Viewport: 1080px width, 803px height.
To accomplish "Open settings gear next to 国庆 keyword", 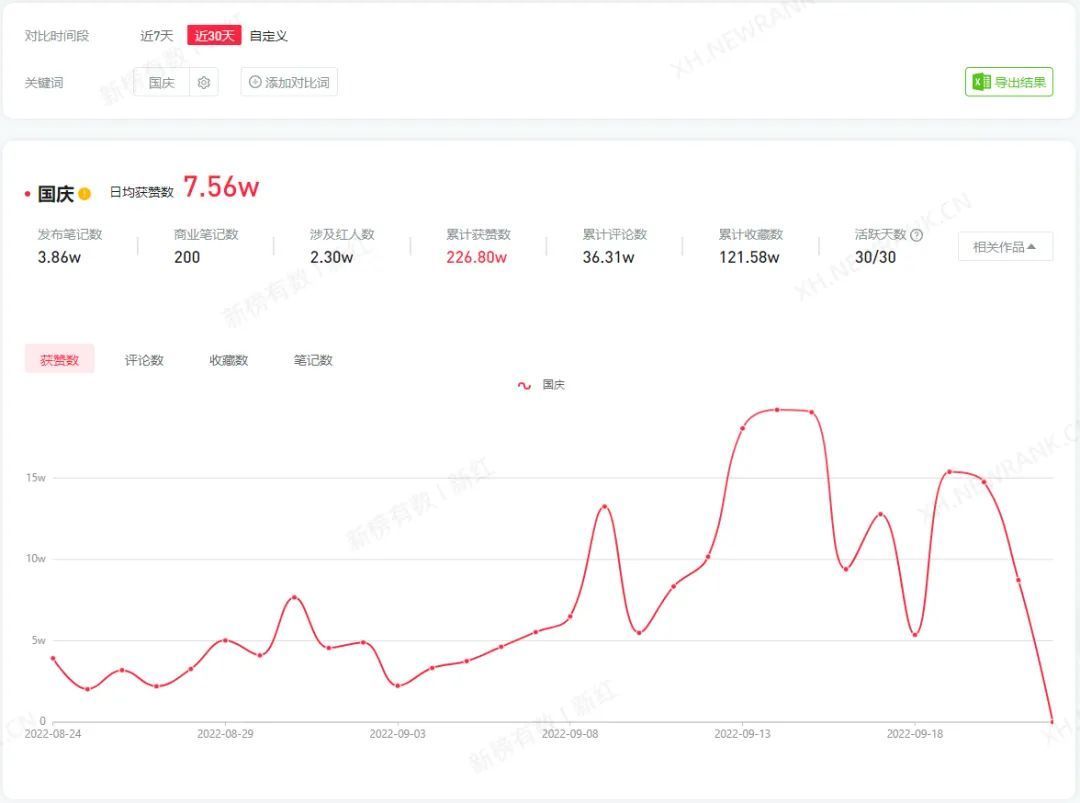I will [204, 83].
